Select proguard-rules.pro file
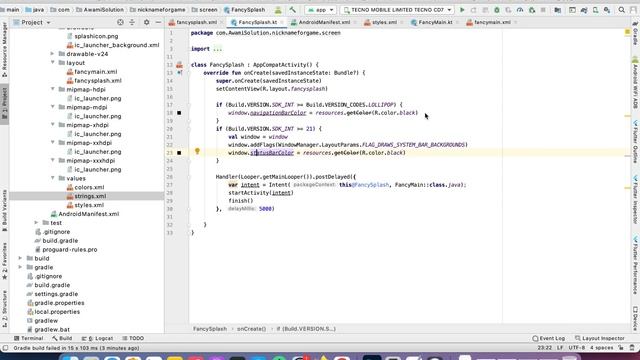This screenshot has height=360, width=640. (70, 249)
